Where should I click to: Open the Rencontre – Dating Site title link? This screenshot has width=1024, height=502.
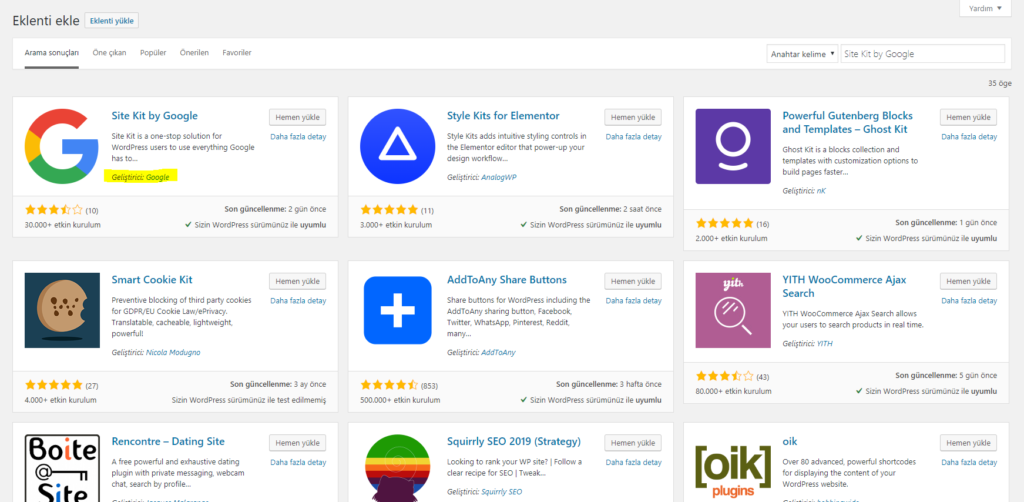168,442
